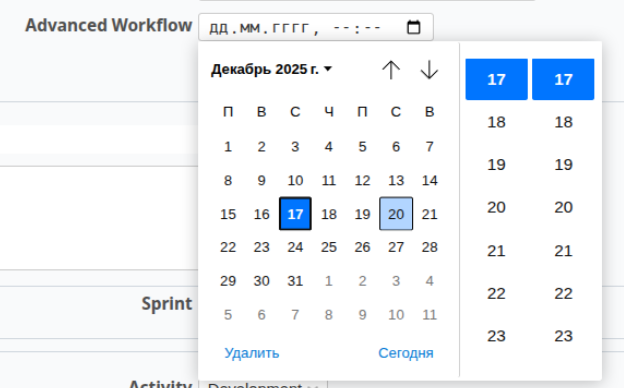624x388 pixels.
Task: Select December 18 in the calendar grid
Action: [x=329, y=214]
